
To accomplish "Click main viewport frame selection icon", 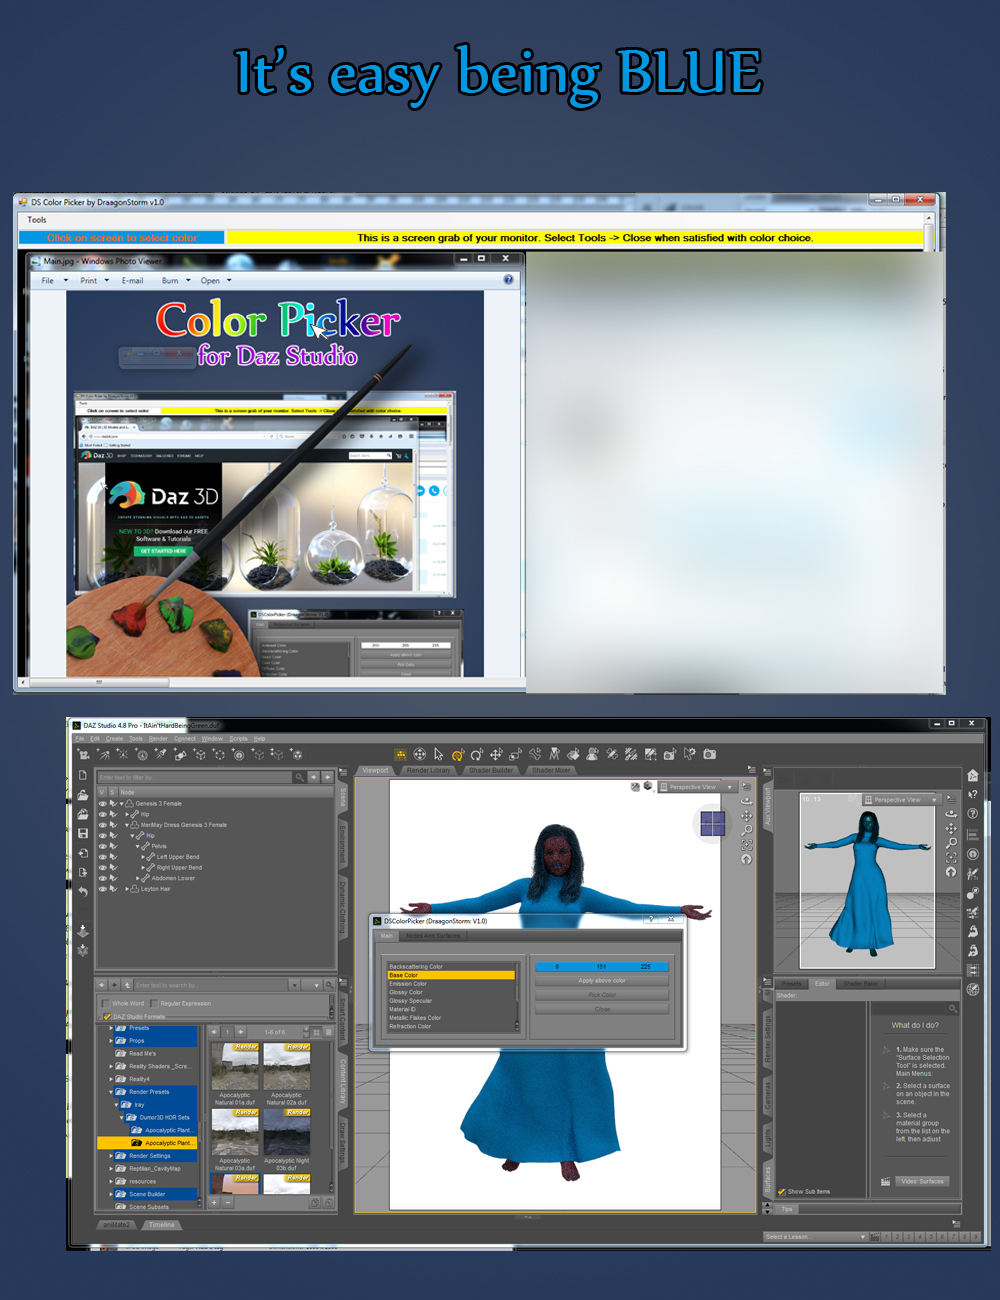I will [746, 845].
